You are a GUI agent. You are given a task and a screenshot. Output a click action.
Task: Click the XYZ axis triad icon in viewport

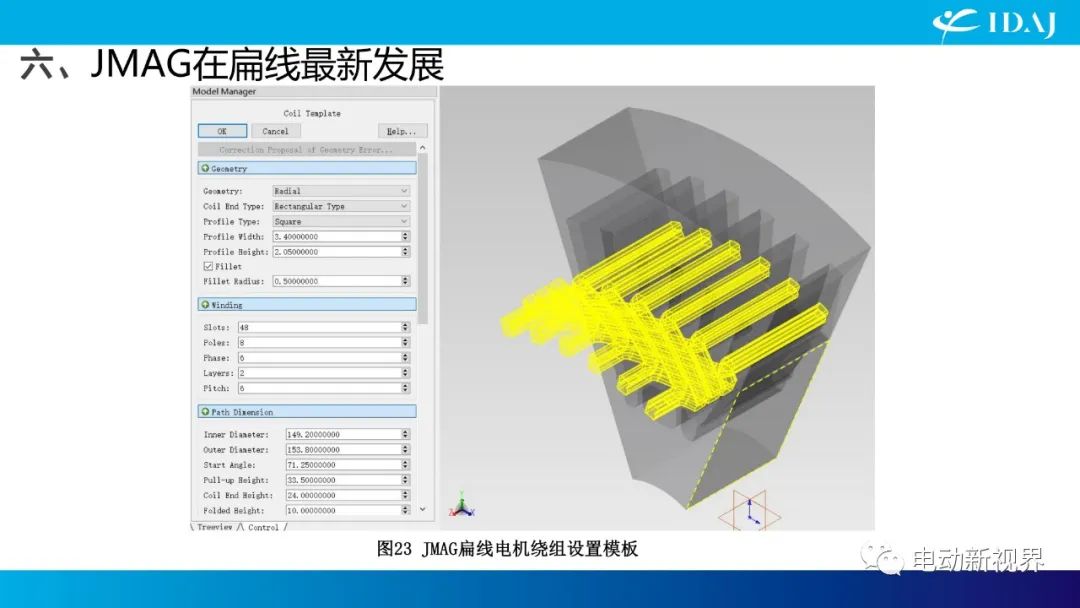(461, 506)
